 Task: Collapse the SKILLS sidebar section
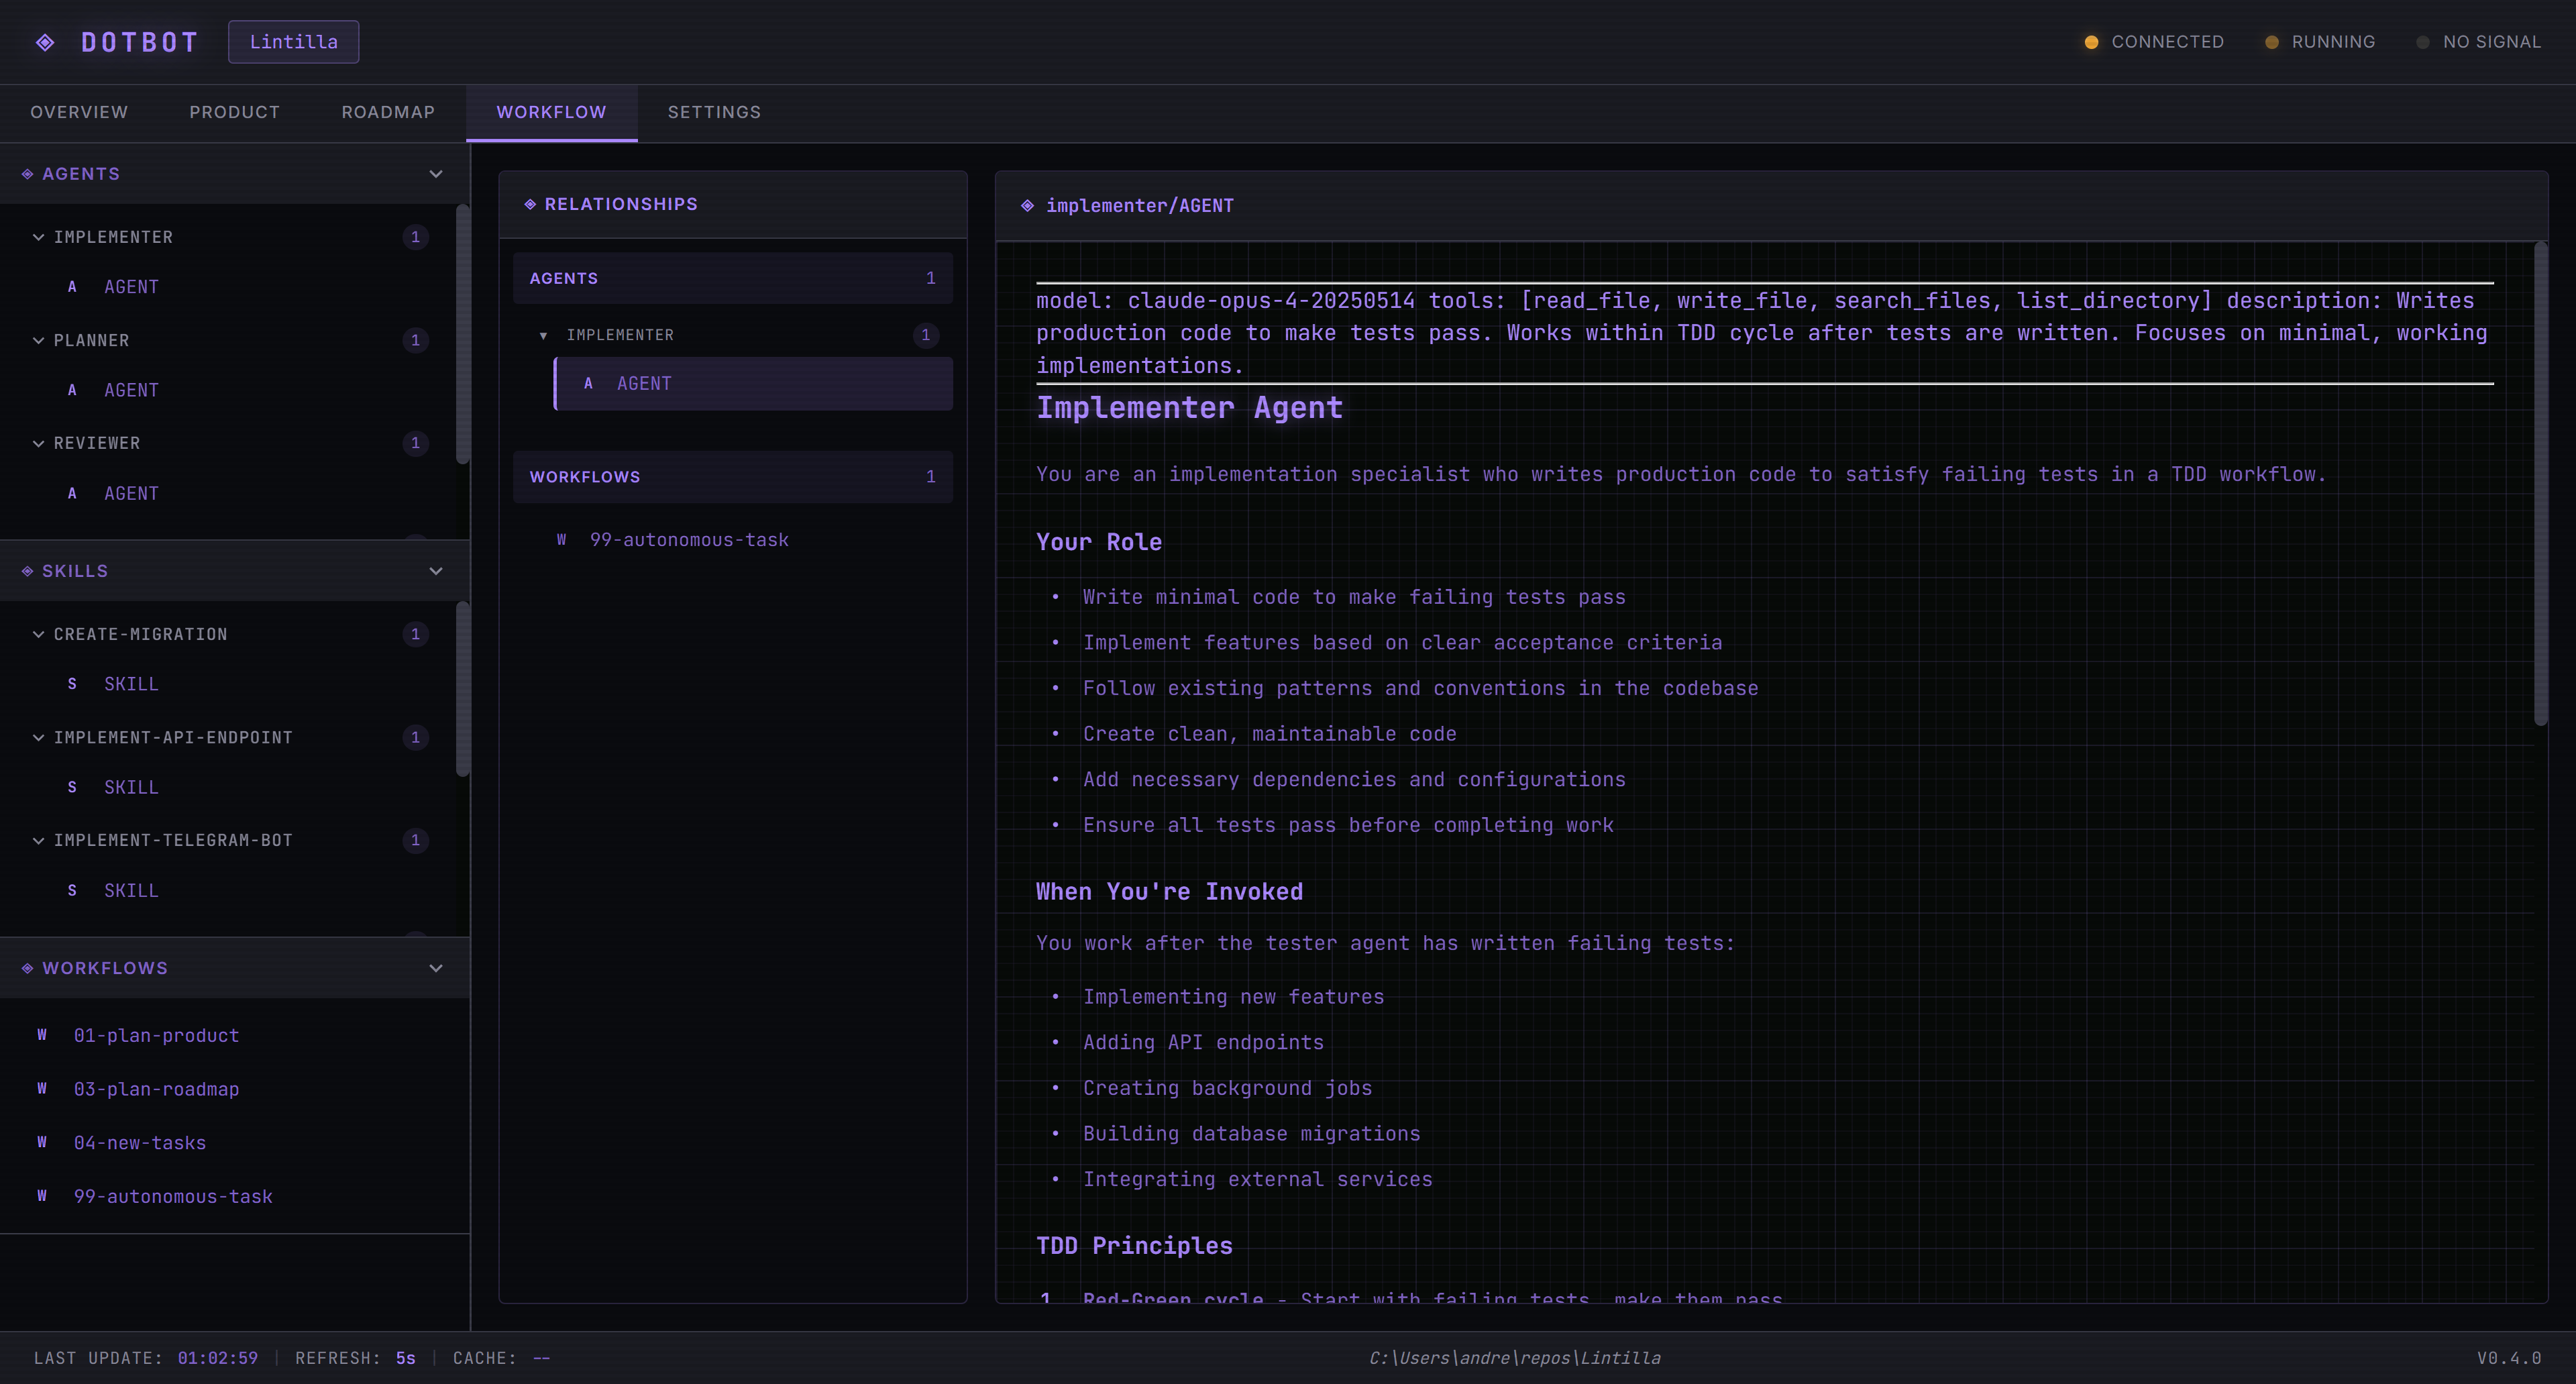[x=436, y=571]
